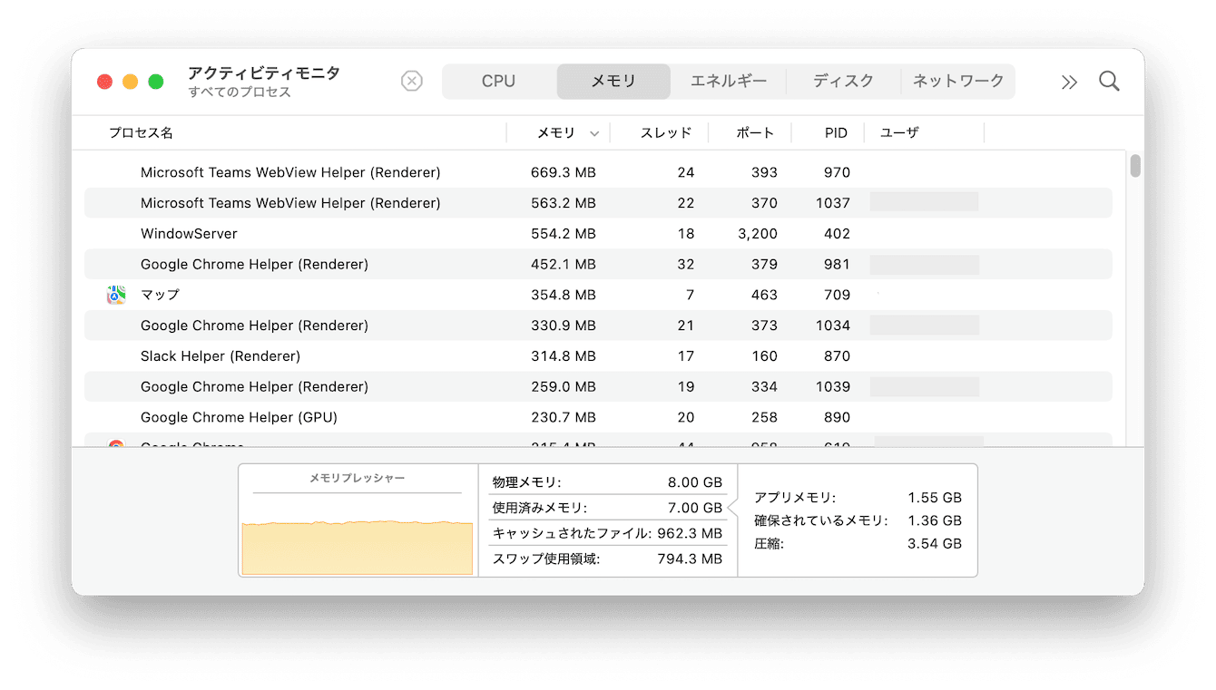Sort by ポート column header
This screenshot has width=1216, height=690.
pyautogui.click(x=755, y=133)
